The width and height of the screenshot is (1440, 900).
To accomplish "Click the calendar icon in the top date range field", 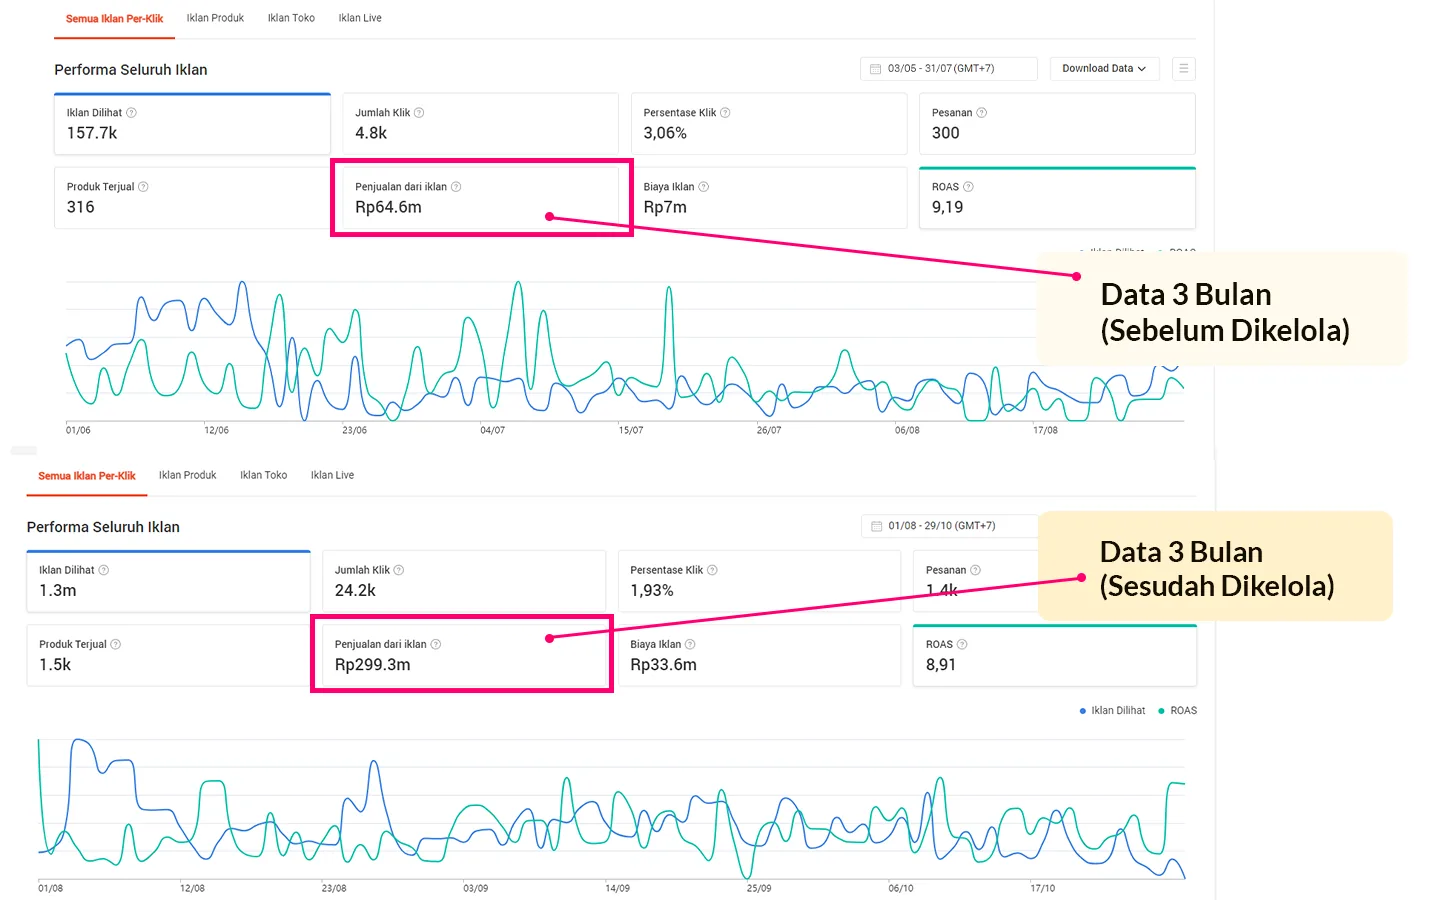I will (875, 68).
